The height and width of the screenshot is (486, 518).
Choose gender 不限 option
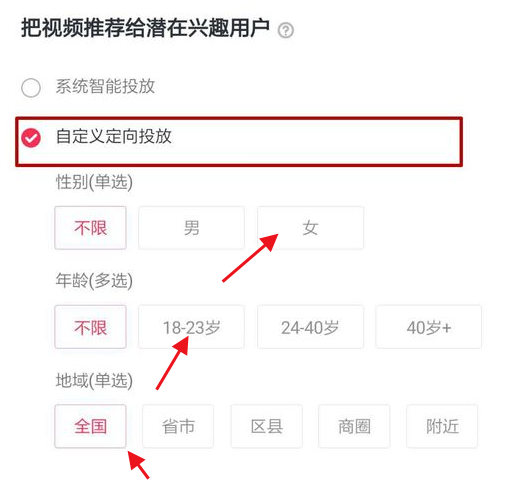coord(90,228)
